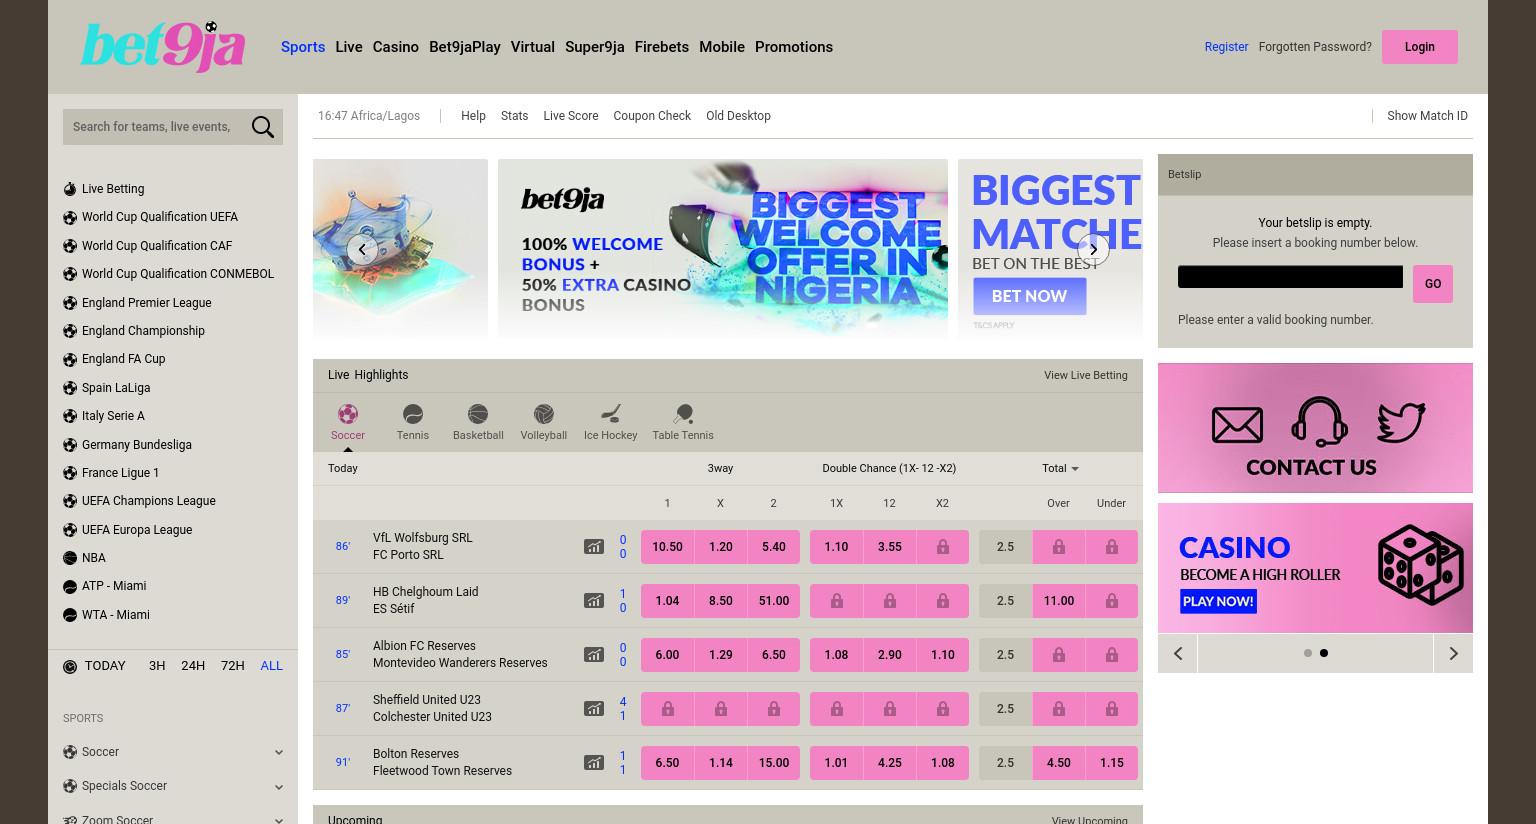Click the search magnifier icon
This screenshot has width=1536, height=824.
pyautogui.click(x=263, y=127)
